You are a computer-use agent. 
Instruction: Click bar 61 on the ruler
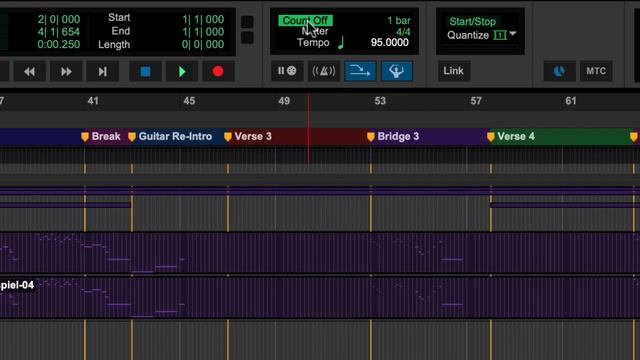[x=571, y=101]
